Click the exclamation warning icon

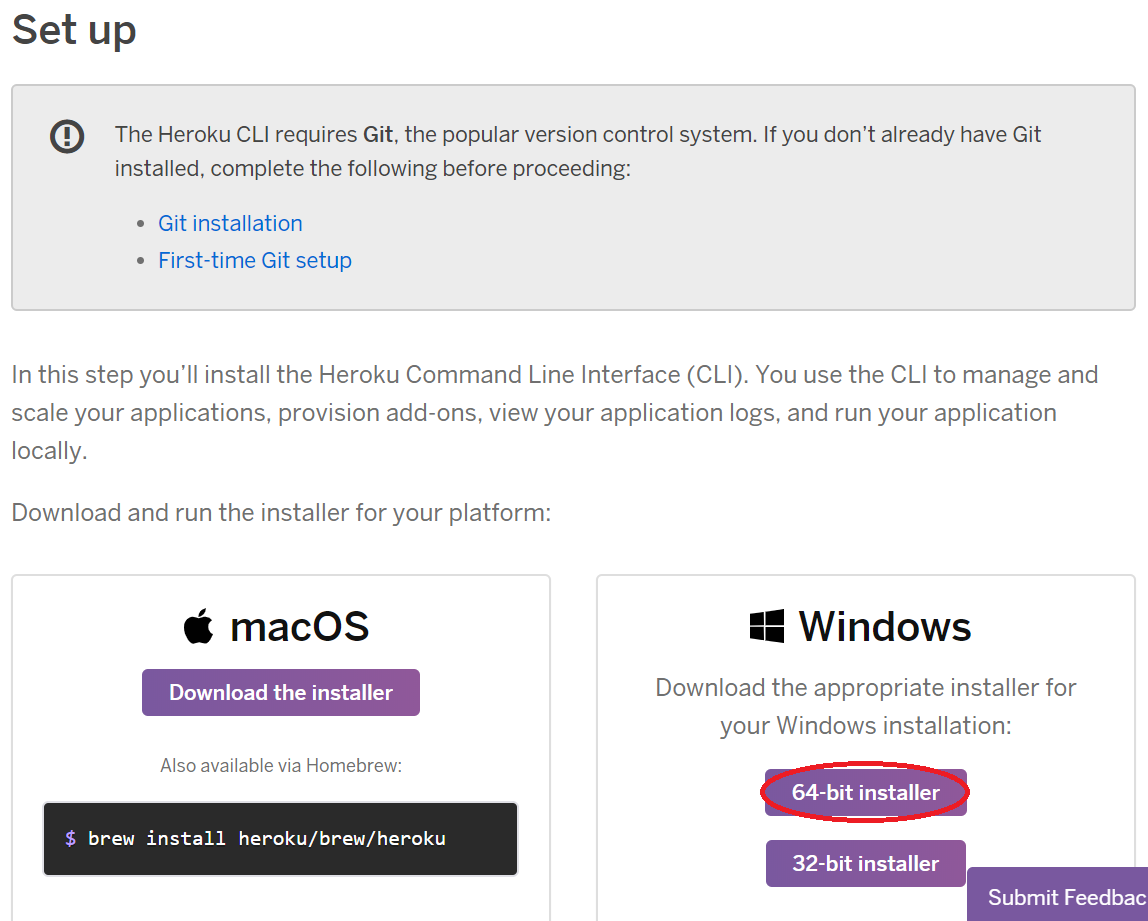click(x=66, y=136)
